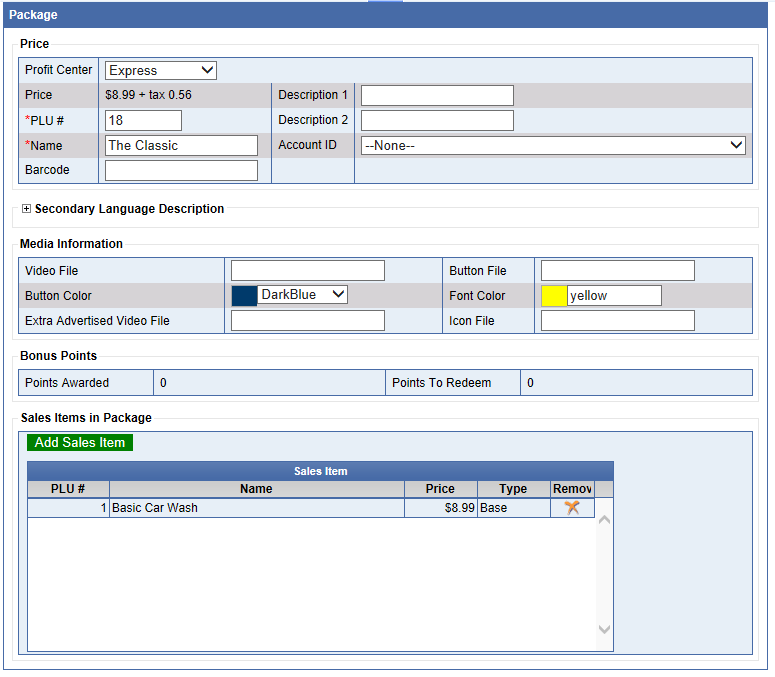
Task: Click the sales item list scroll up arrow
Action: pos(604,520)
